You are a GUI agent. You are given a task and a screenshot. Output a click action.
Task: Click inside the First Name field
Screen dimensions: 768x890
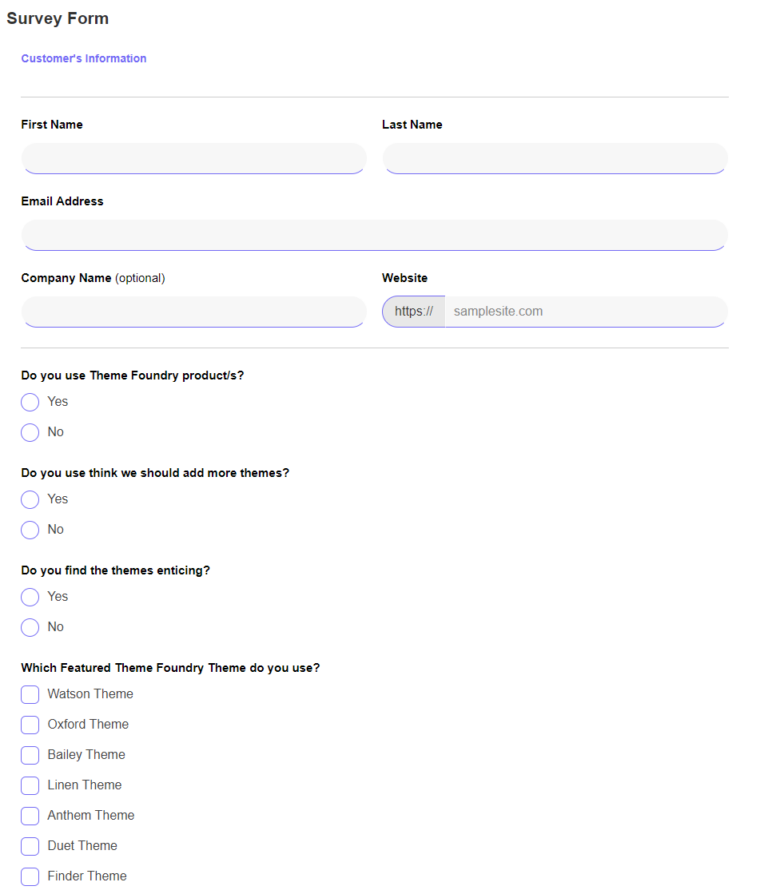[x=193, y=158]
